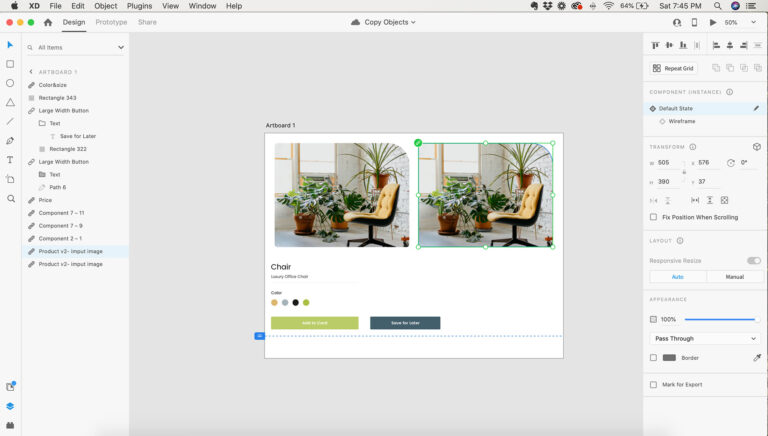Align middle vertically icon
The width and height of the screenshot is (768, 436).
(x=669, y=45)
